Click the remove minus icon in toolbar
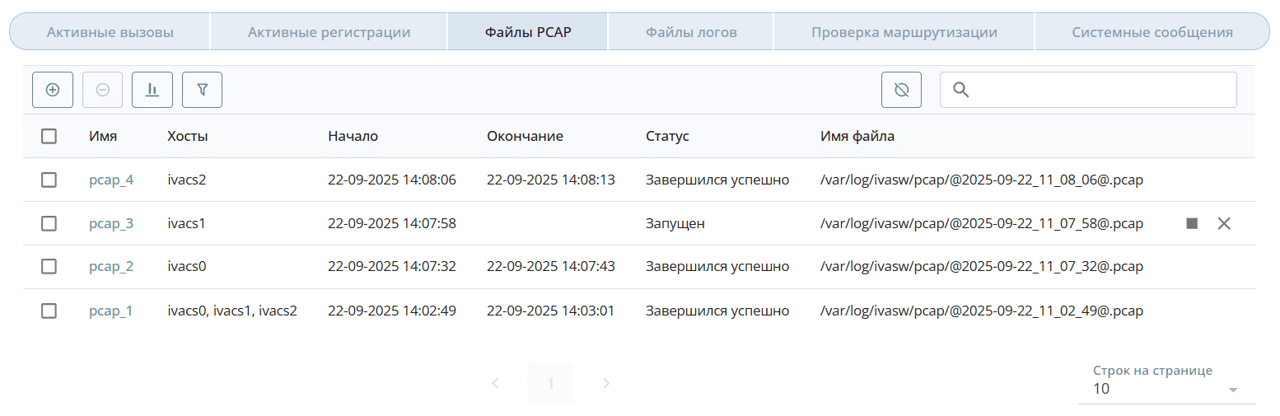This screenshot has width=1280, height=416. pyautogui.click(x=103, y=90)
